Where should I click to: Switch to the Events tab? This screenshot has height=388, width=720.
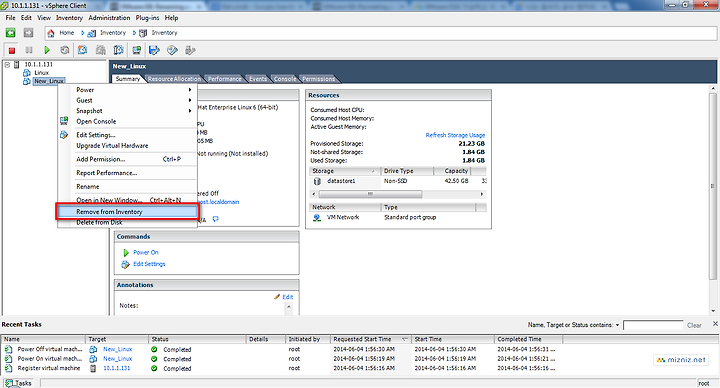coord(258,79)
